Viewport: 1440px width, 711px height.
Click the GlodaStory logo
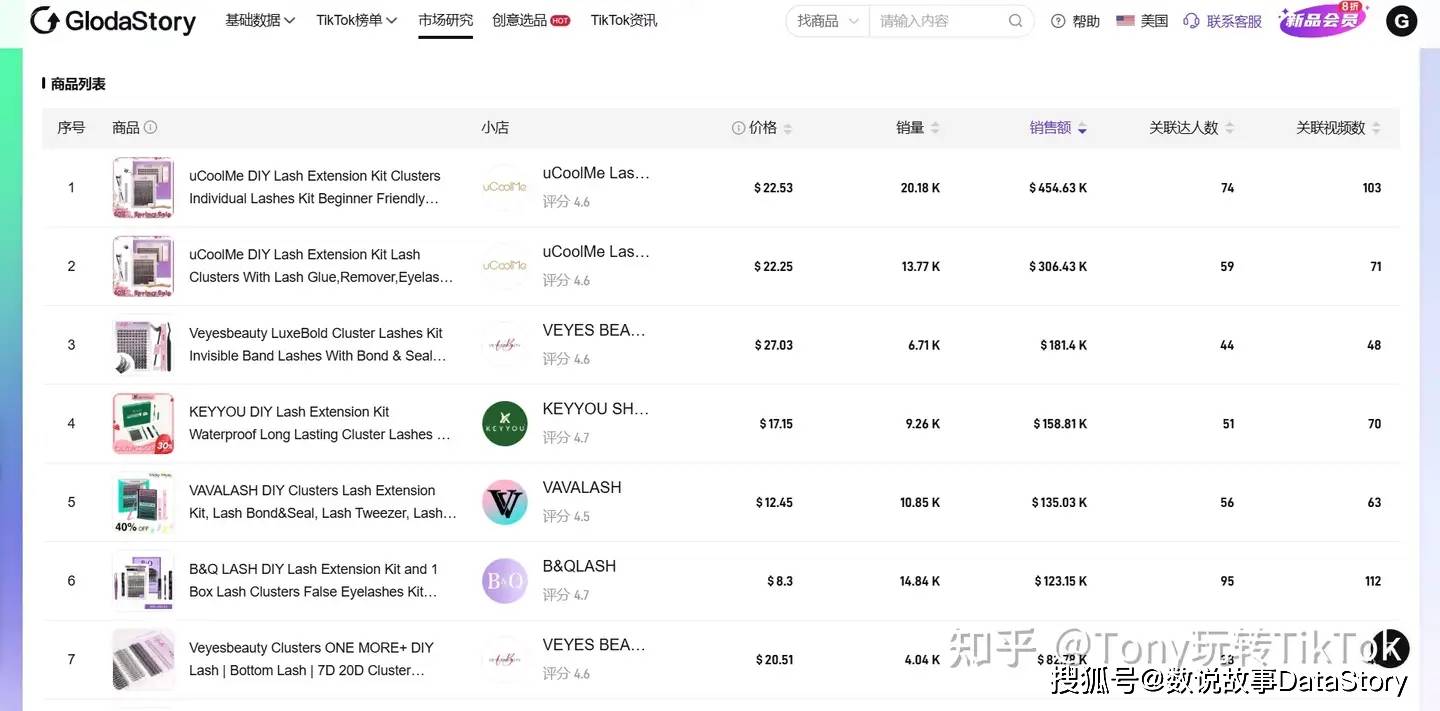tap(113, 21)
